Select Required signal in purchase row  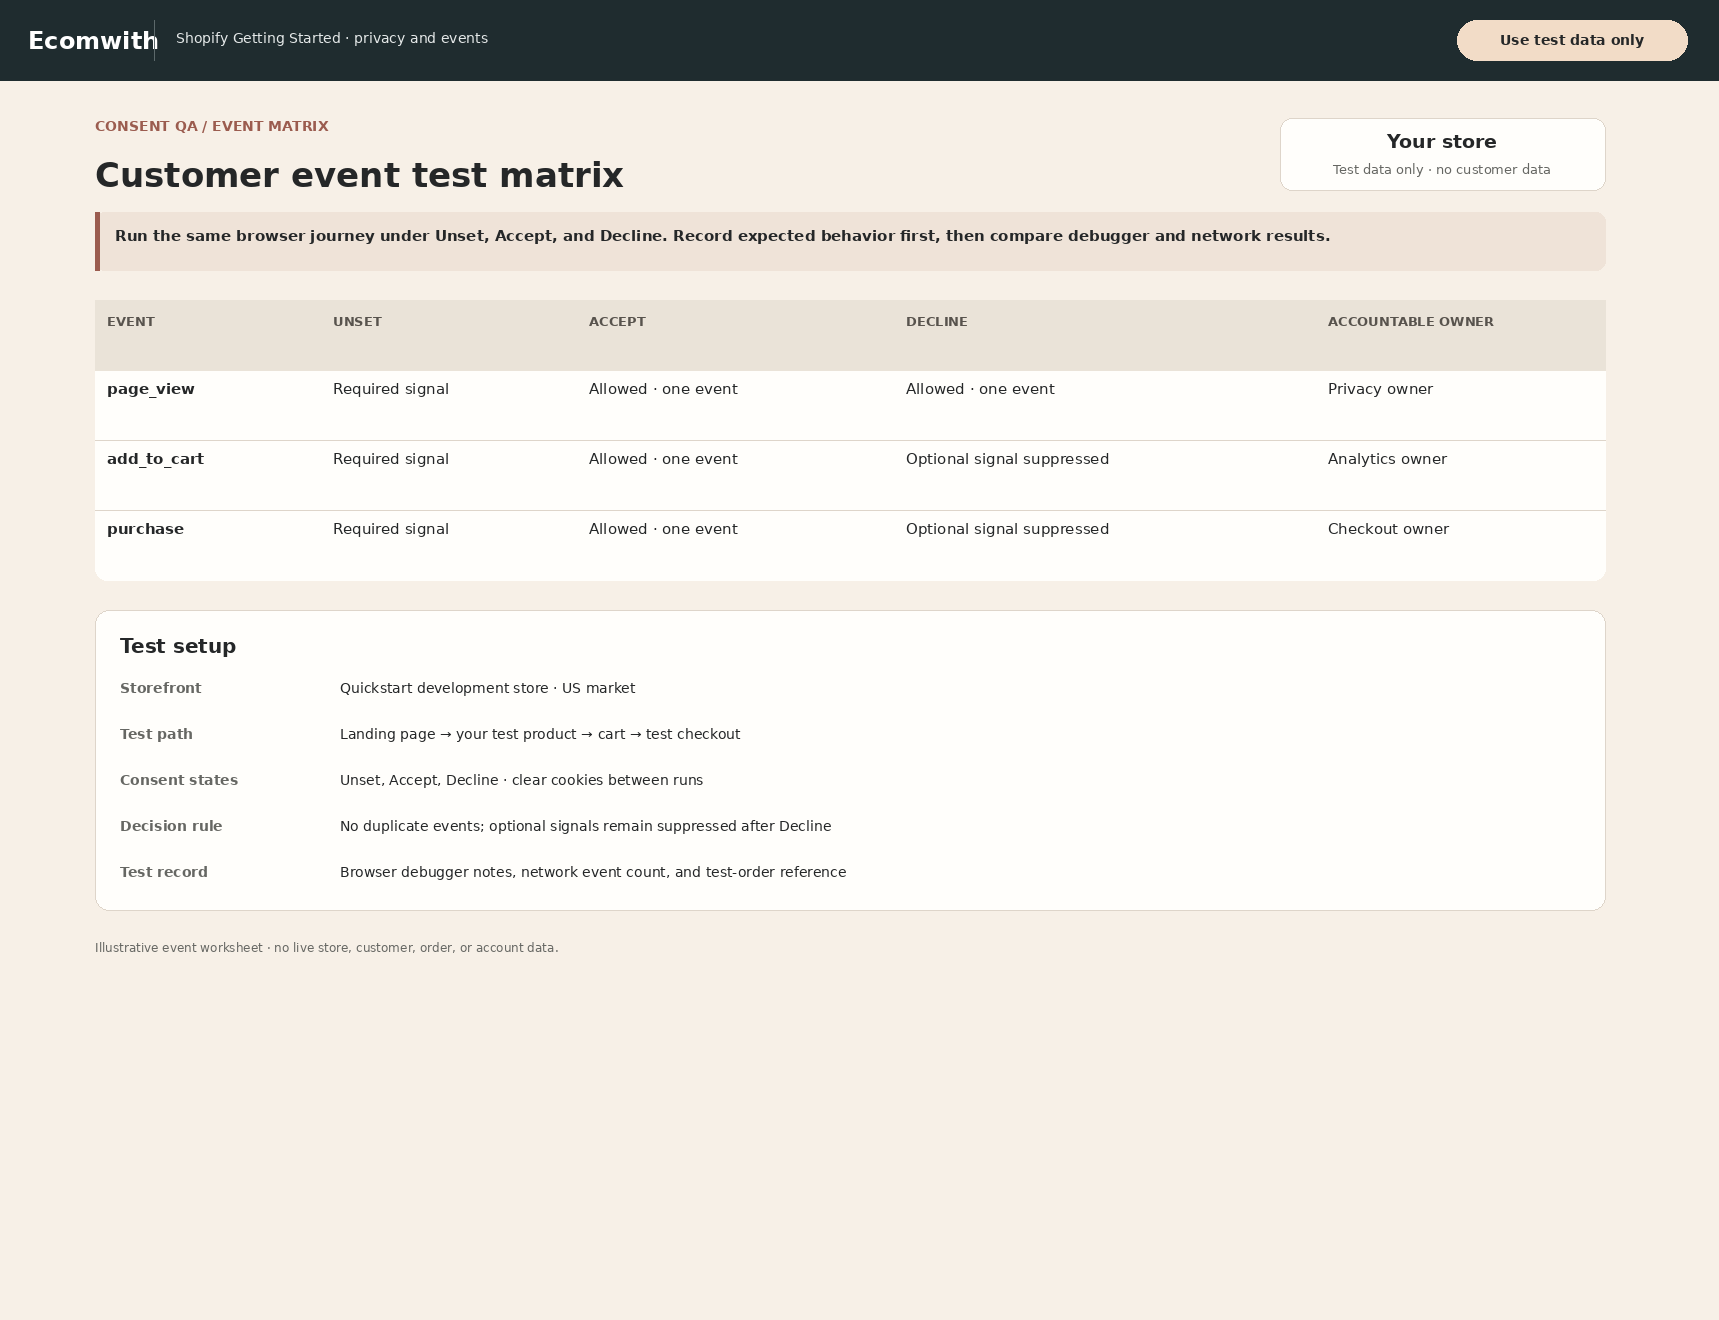(391, 529)
